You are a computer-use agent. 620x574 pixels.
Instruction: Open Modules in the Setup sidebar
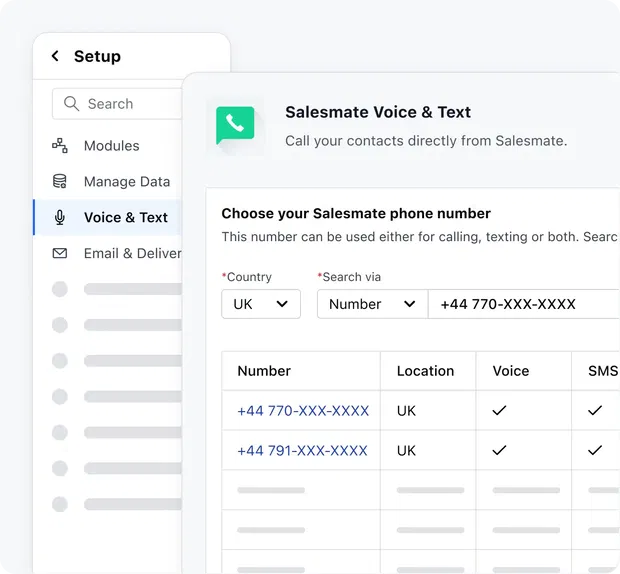[x=108, y=145]
